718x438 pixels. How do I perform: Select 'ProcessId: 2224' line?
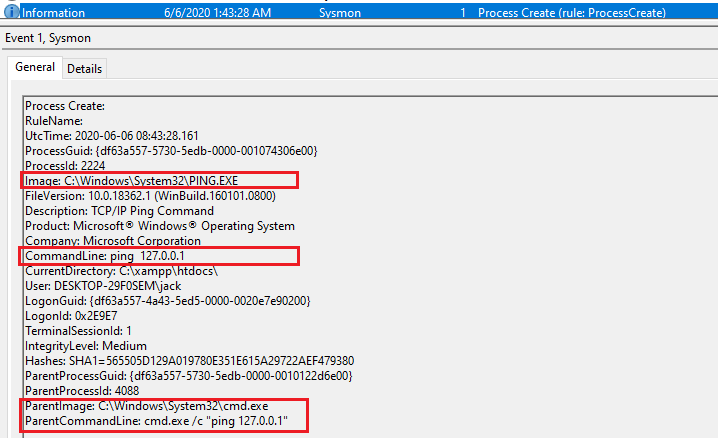coord(65,166)
